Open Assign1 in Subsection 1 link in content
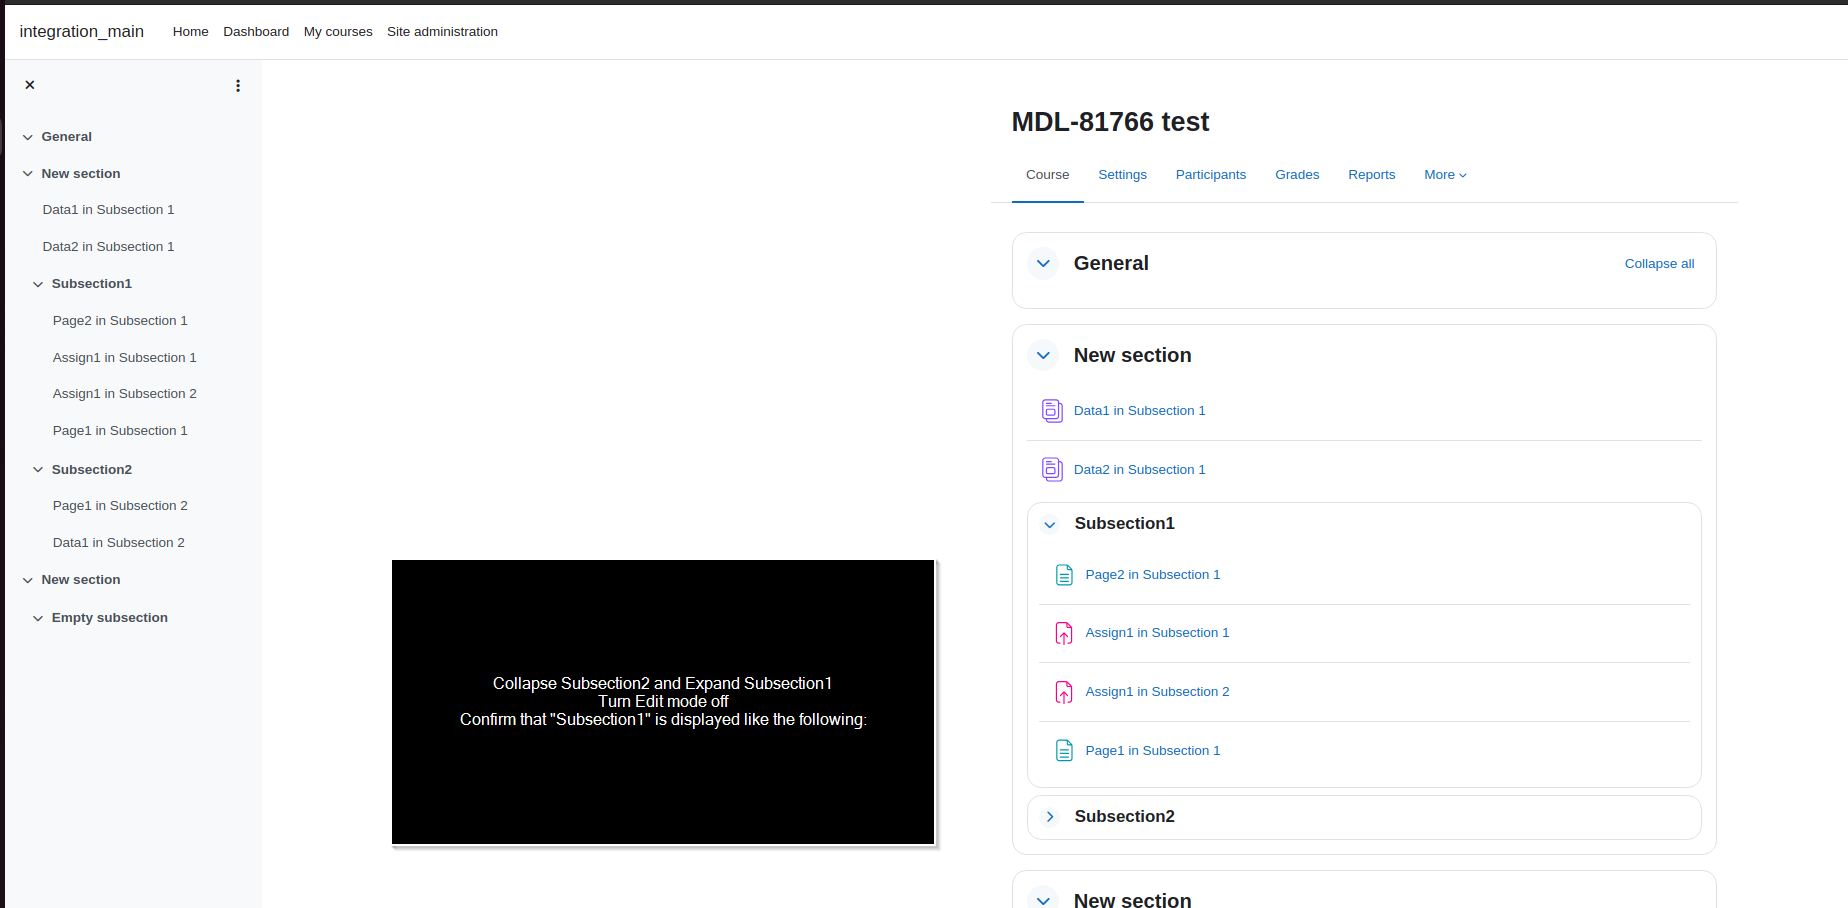Screen dimensions: 1848x908 click(x=1157, y=633)
